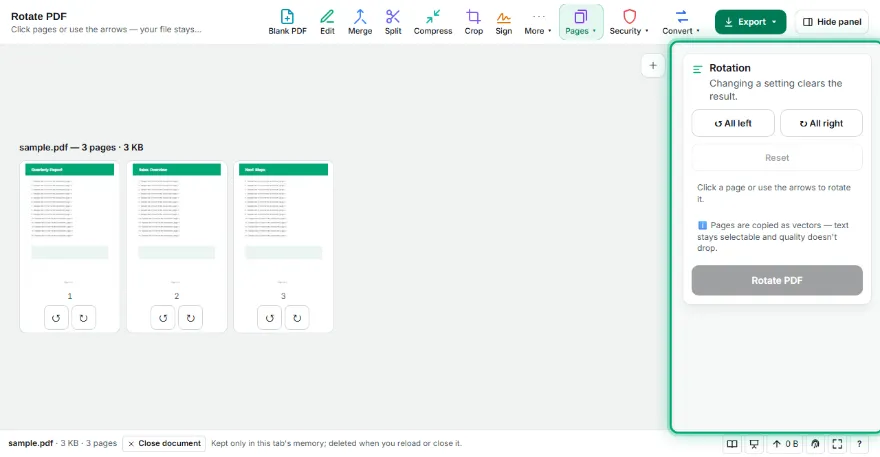This screenshot has height=457, width=880.
Task: Select the Edit tool
Action: pyautogui.click(x=327, y=22)
